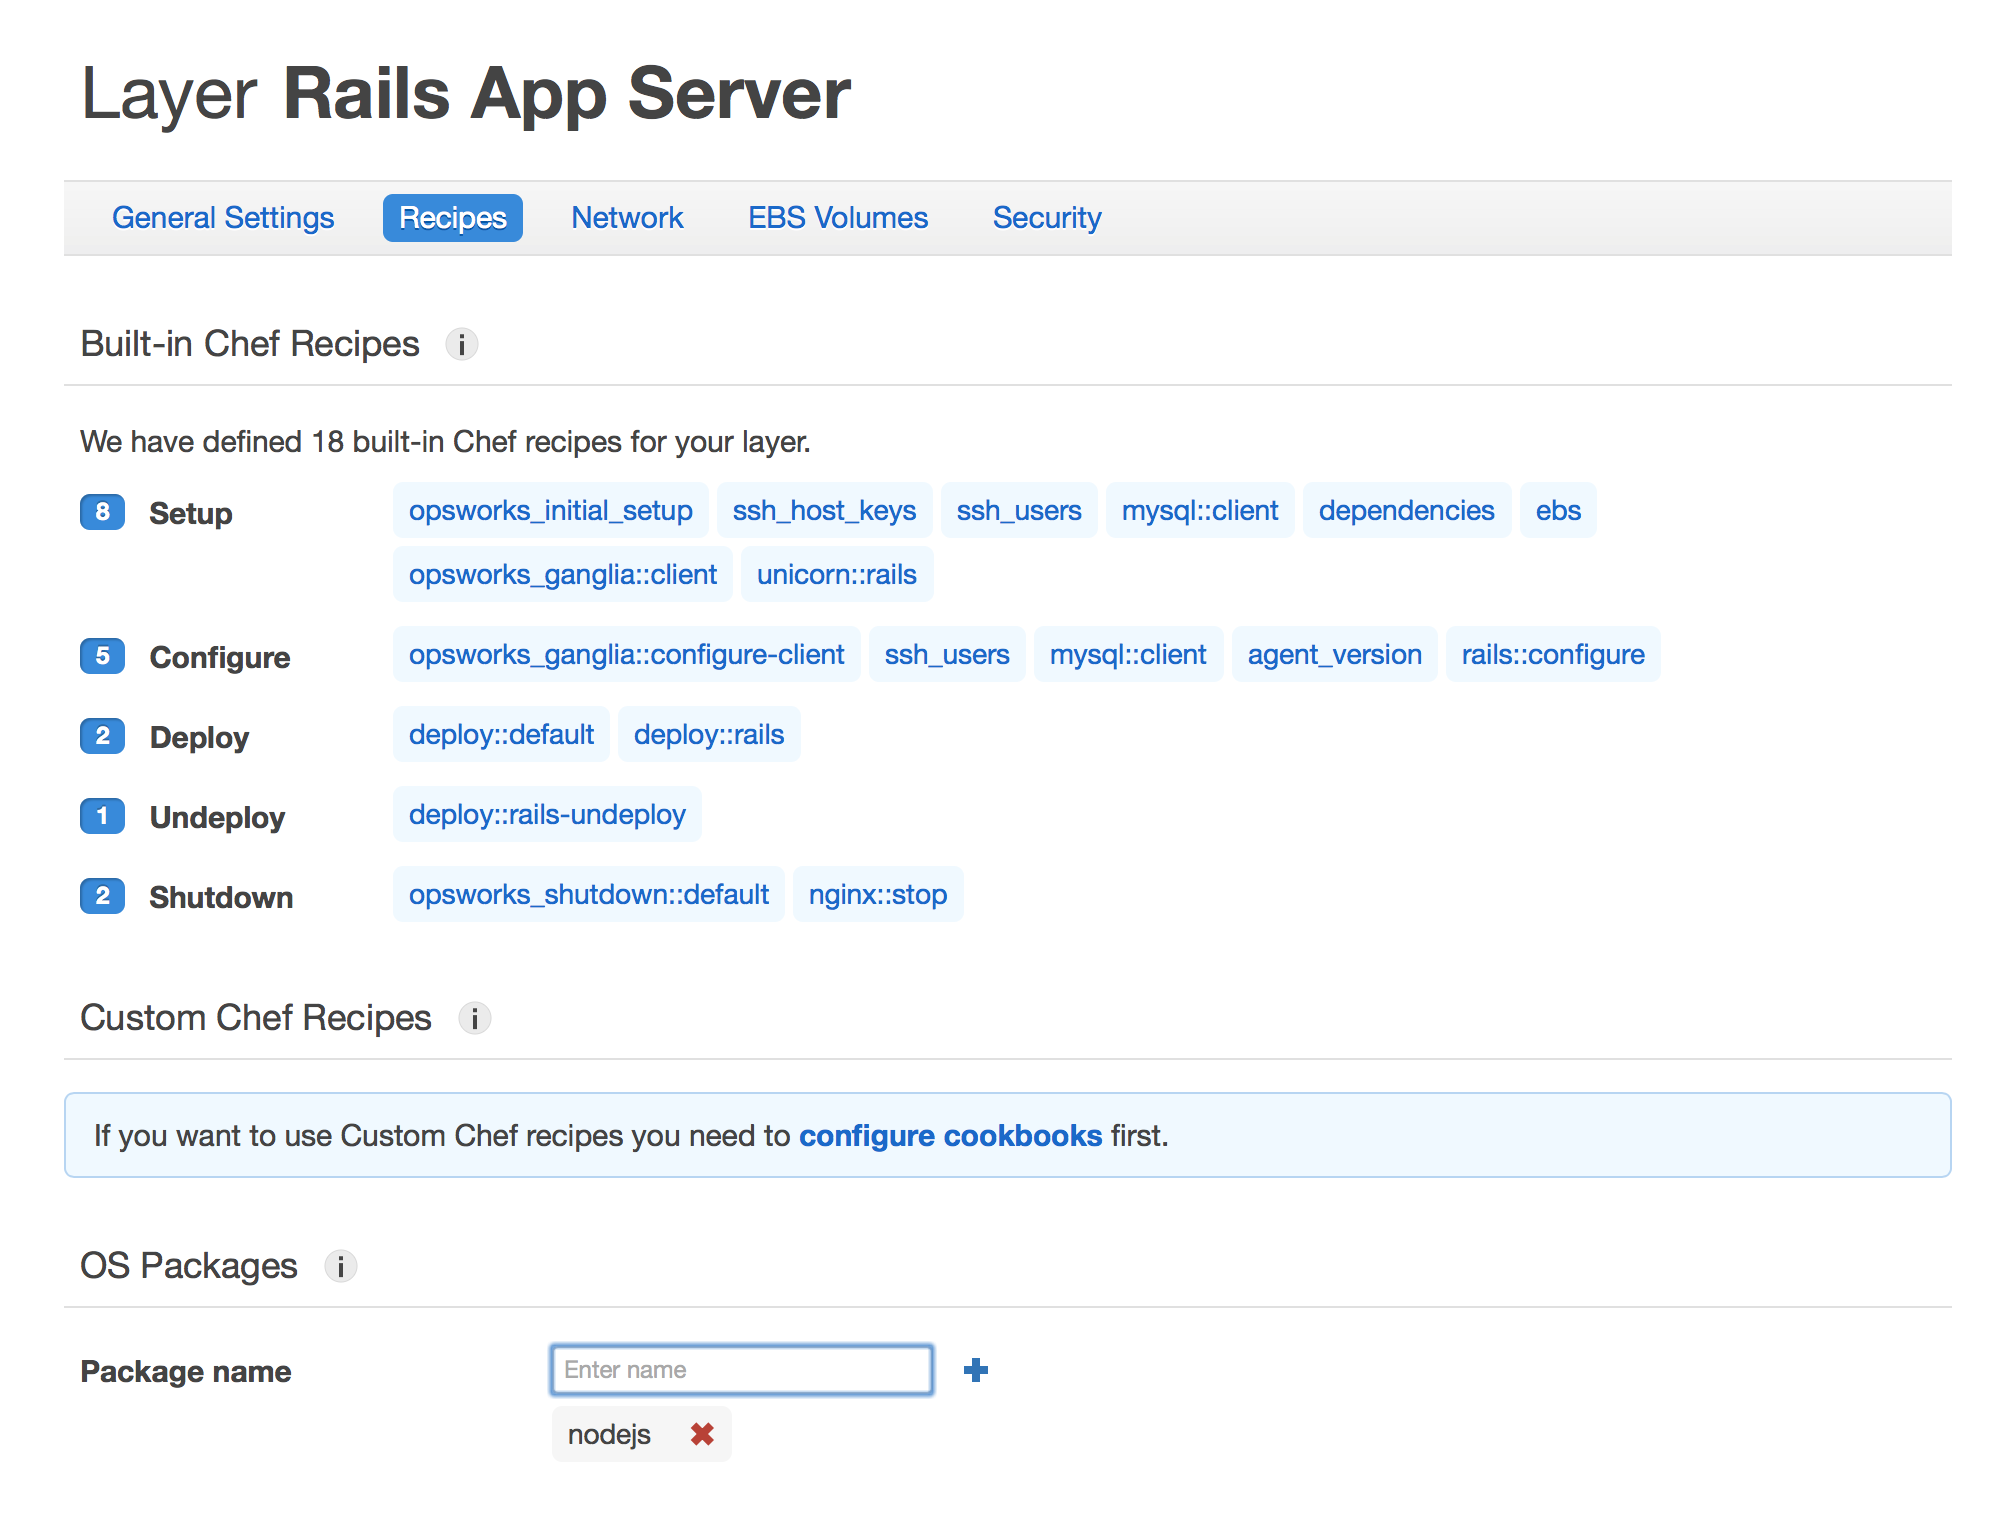Image resolution: width=1996 pixels, height=1514 pixels.
Task: Click the Deploy count badge showing 2
Action: [102, 736]
